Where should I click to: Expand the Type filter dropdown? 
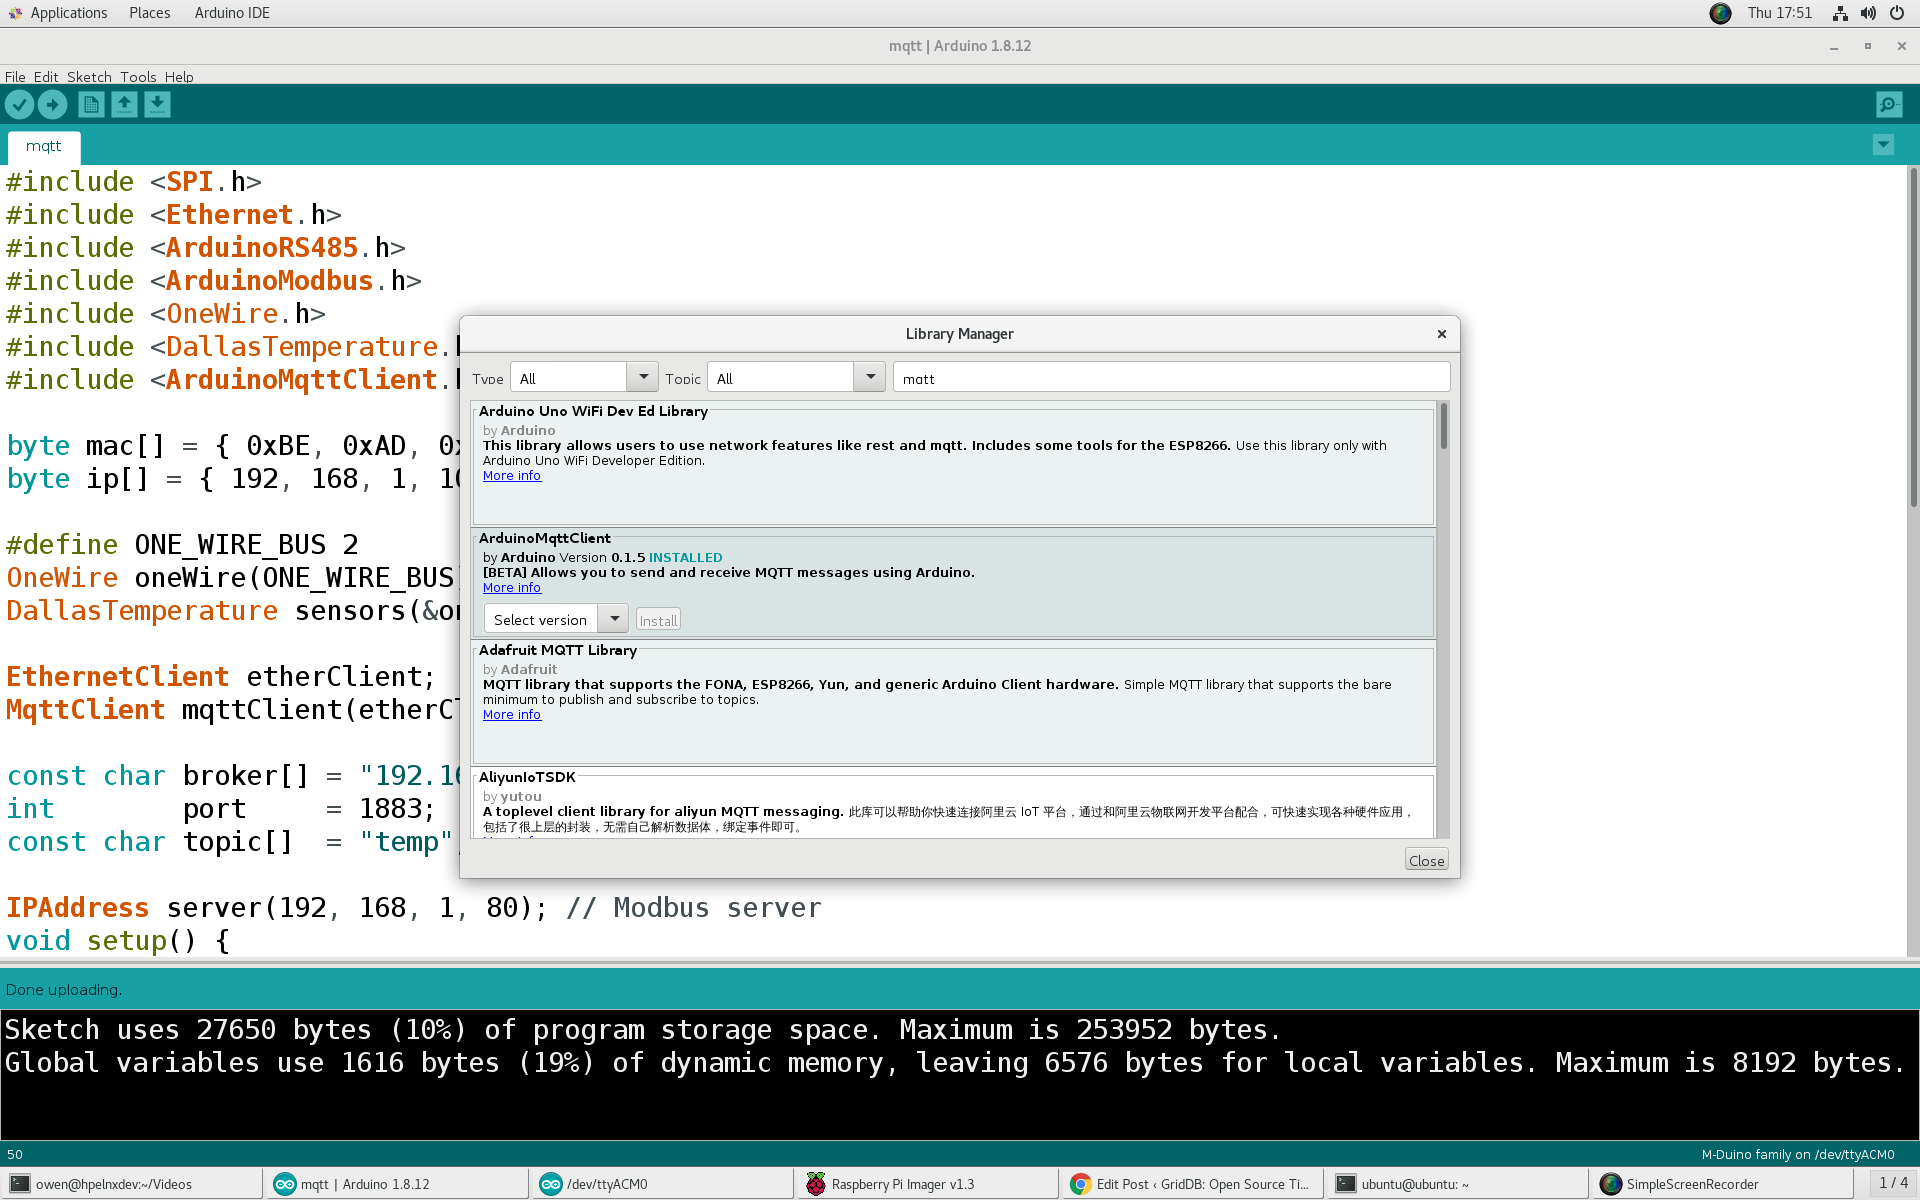[x=642, y=377]
